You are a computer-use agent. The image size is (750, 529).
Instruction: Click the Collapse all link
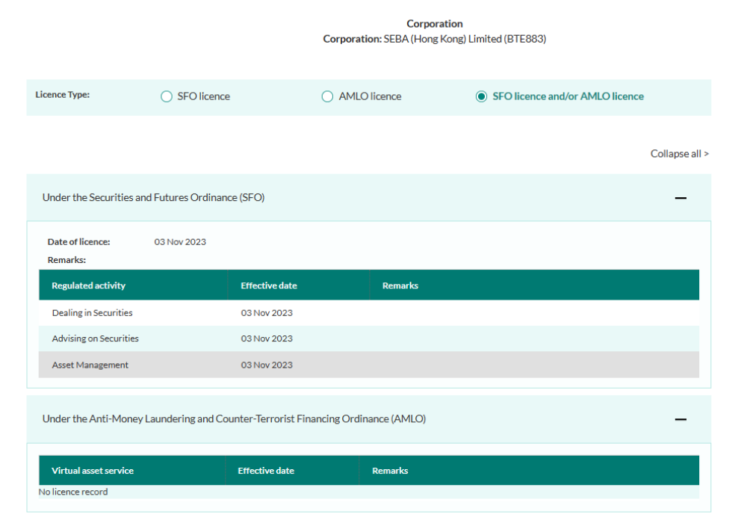point(679,154)
